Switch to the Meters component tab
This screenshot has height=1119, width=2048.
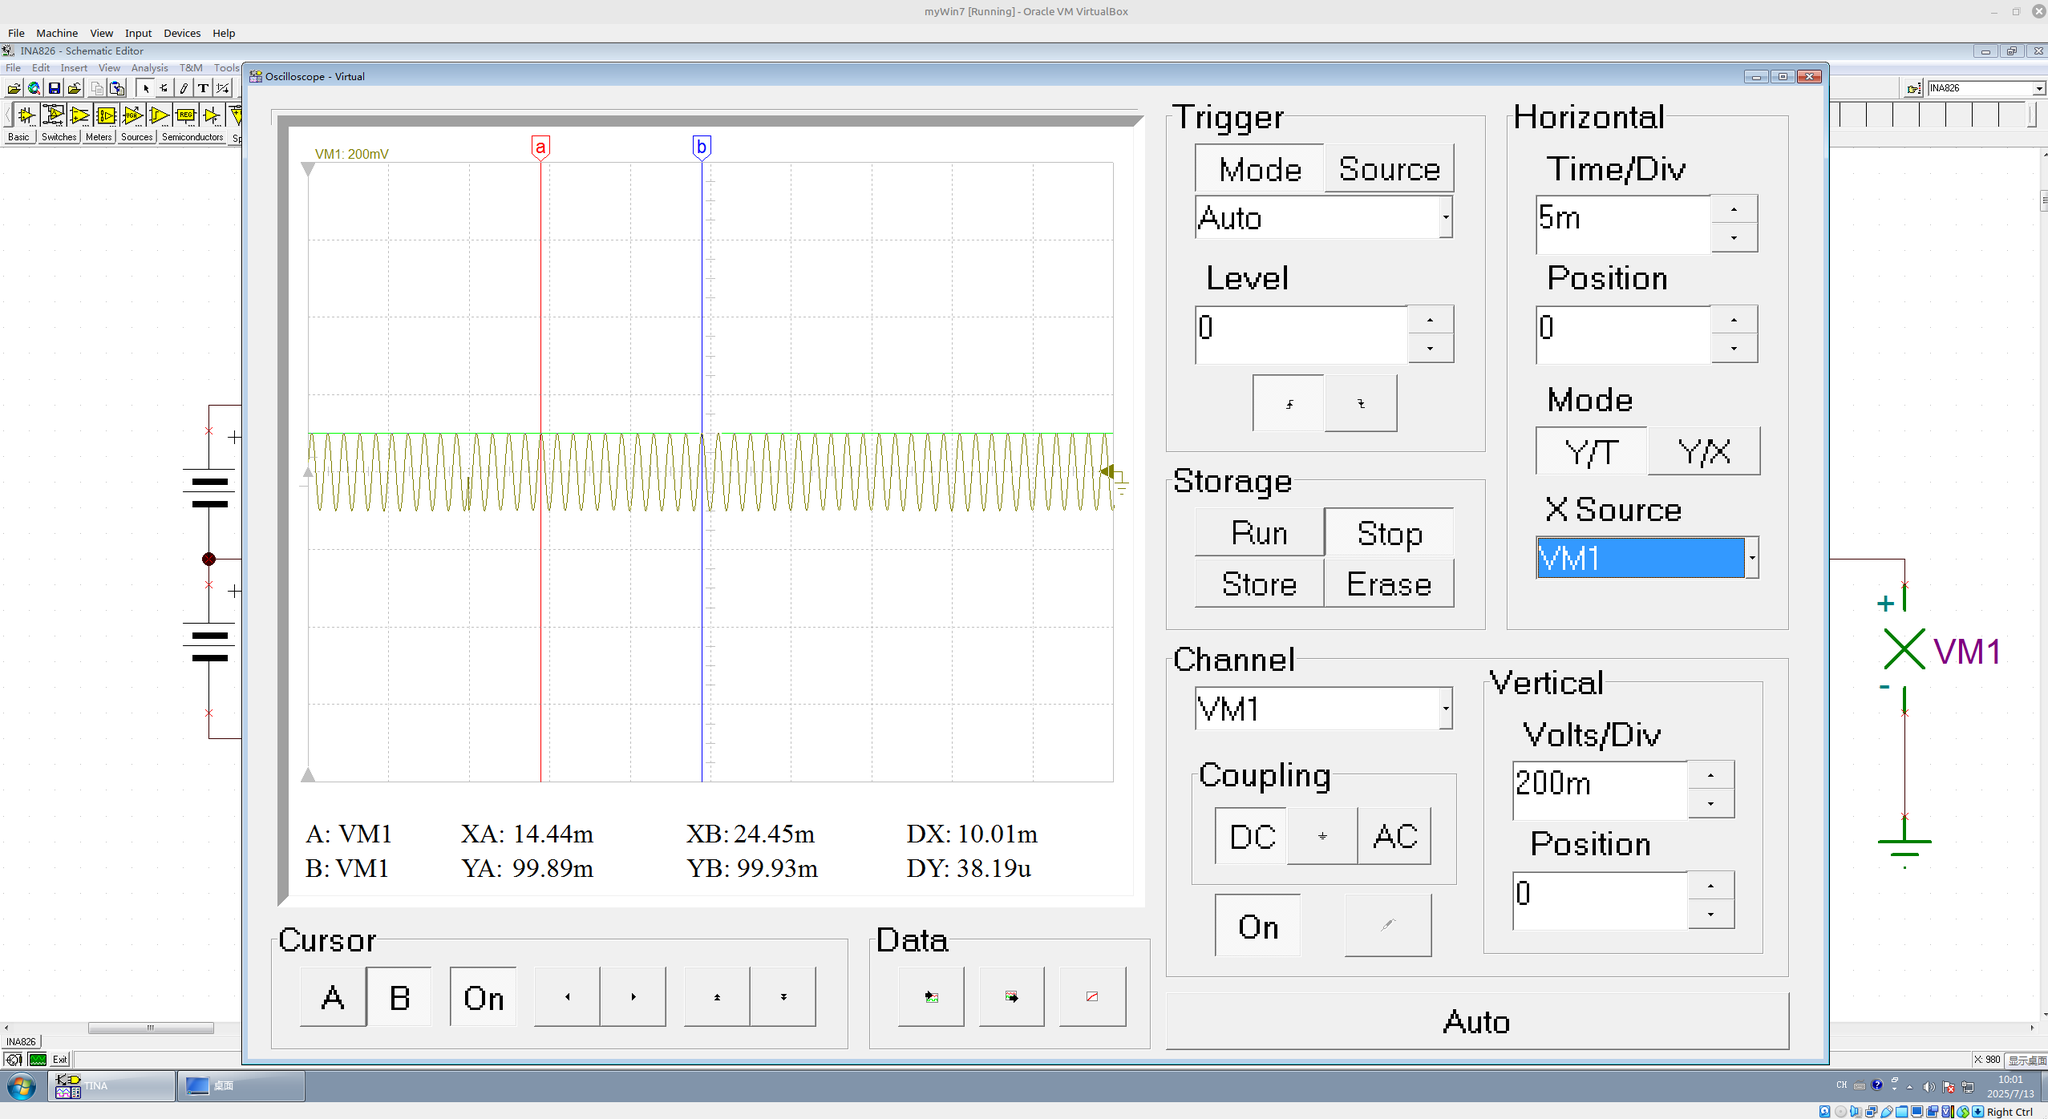point(98,137)
